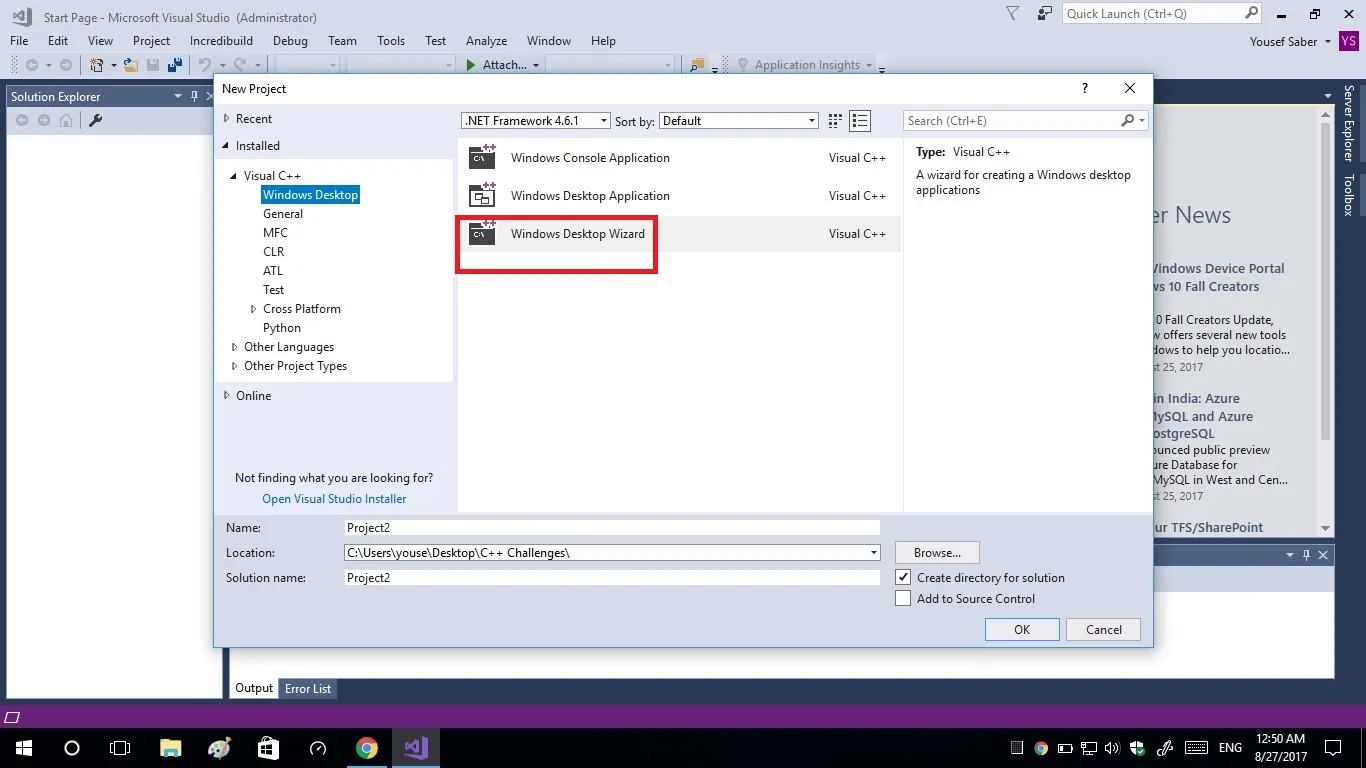Click the Windows Desktop Wizard template icon

pyautogui.click(x=482, y=233)
